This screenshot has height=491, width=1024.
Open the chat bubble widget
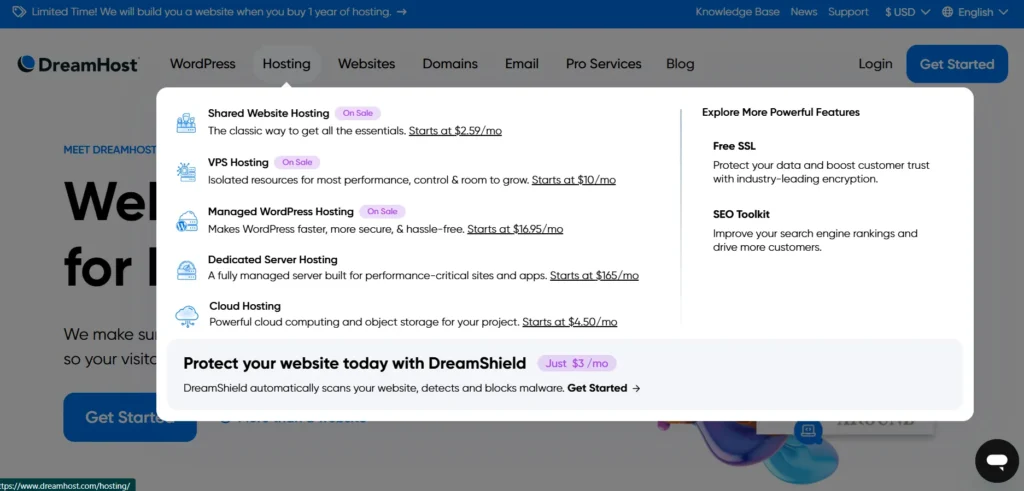(996, 461)
